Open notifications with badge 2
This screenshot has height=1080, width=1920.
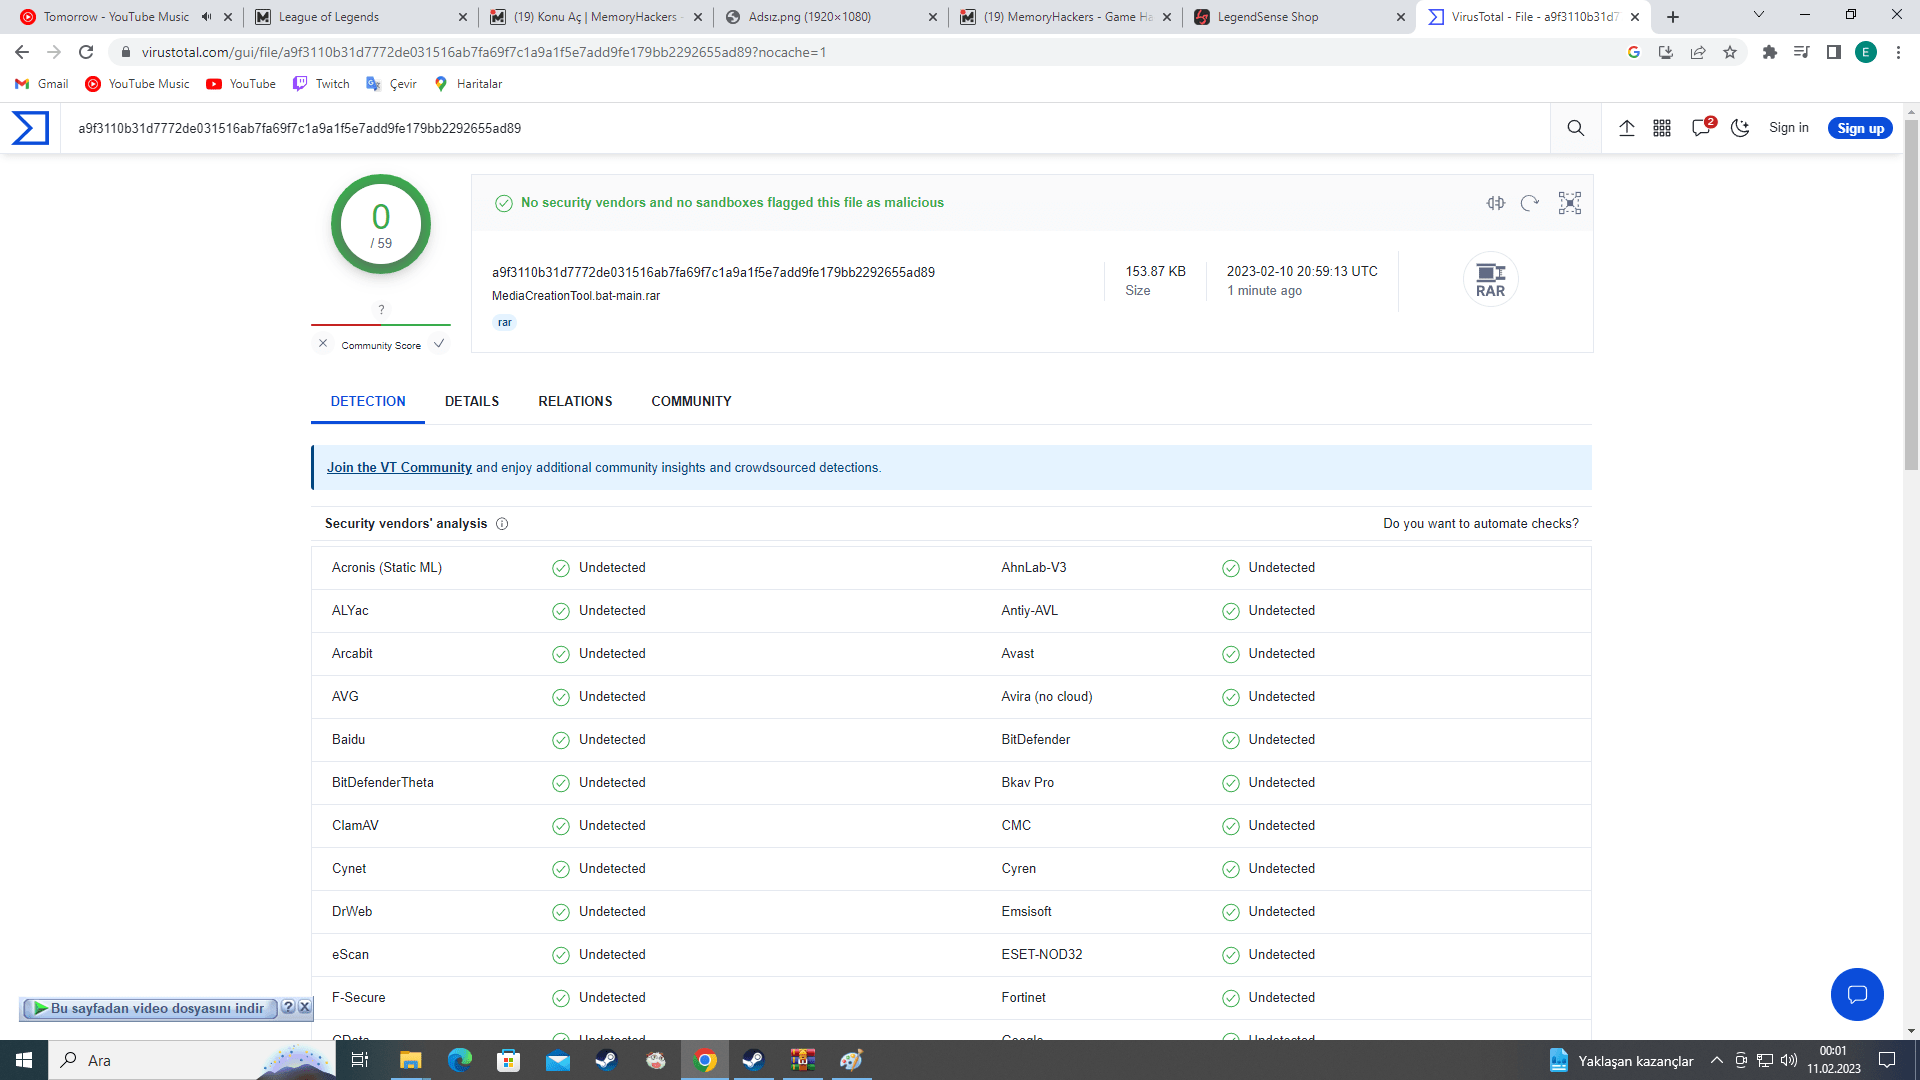1702,127
